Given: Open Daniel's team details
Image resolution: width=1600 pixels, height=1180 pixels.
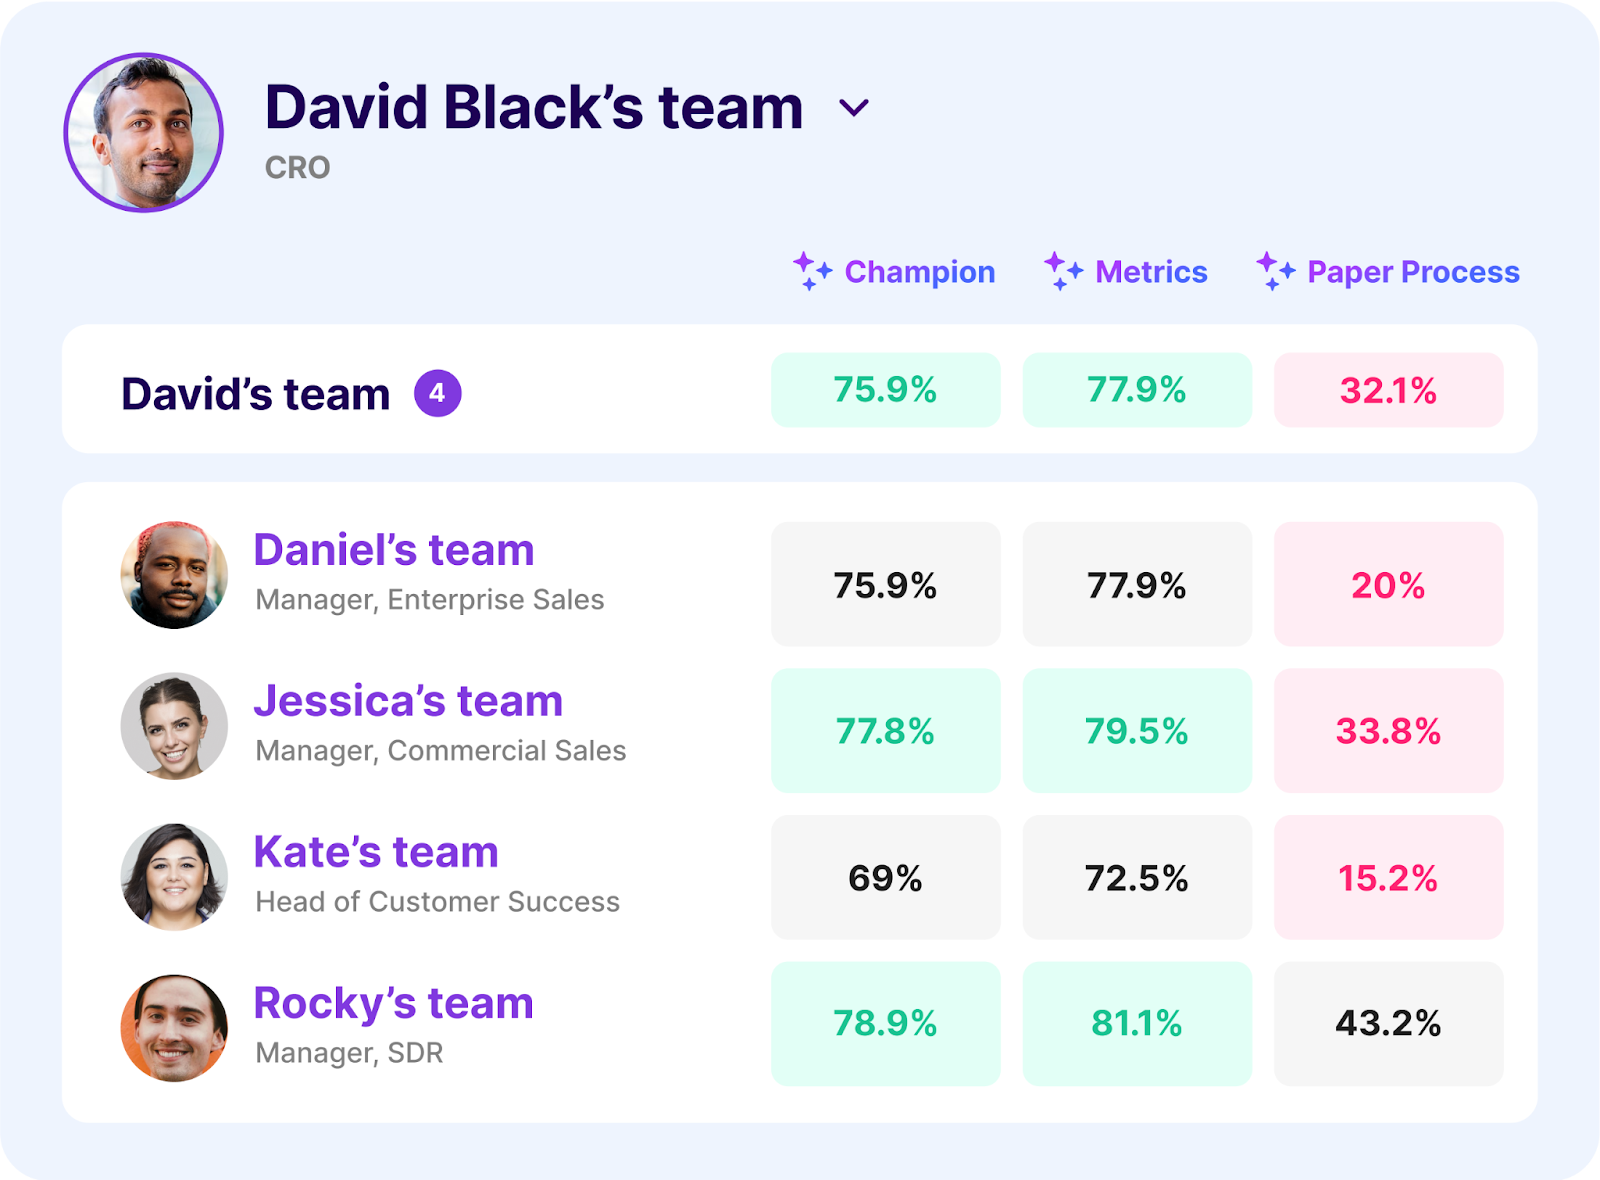Looking at the screenshot, I should click(x=393, y=549).
